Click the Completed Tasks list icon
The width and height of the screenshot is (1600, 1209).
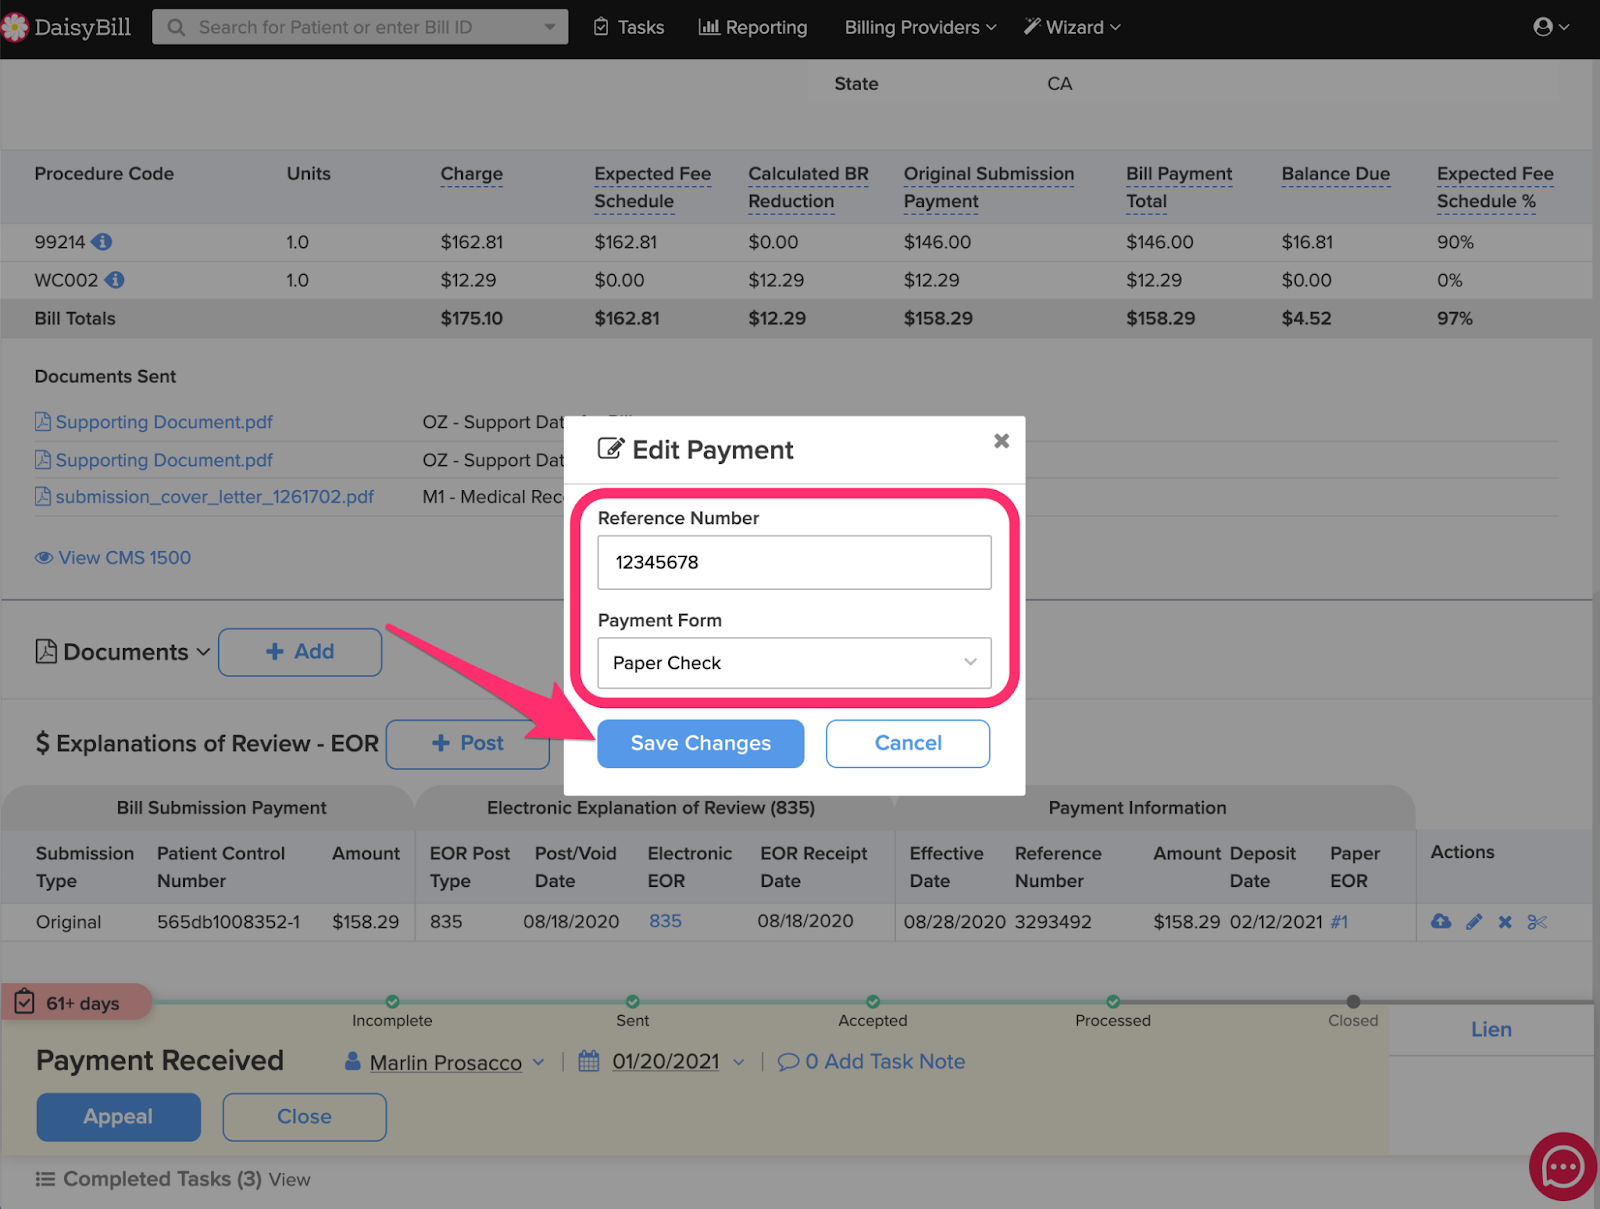click(45, 1179)
